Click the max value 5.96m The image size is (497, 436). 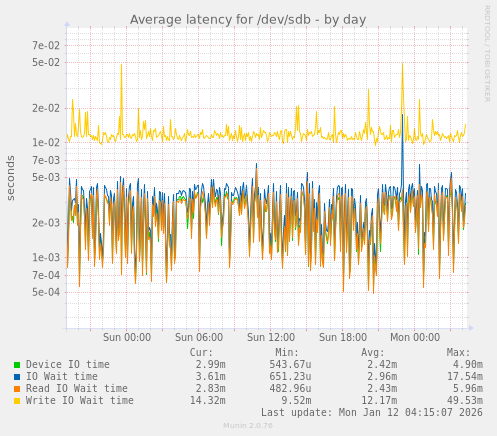click(x=468, y=388)
